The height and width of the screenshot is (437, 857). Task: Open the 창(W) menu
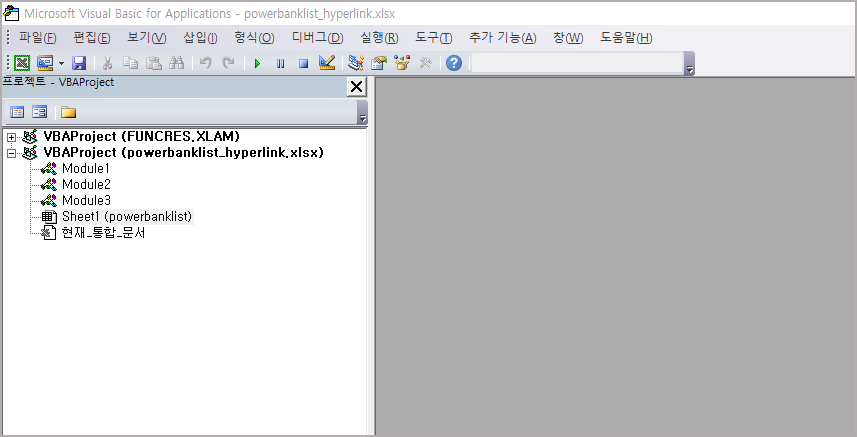(568, 38)
